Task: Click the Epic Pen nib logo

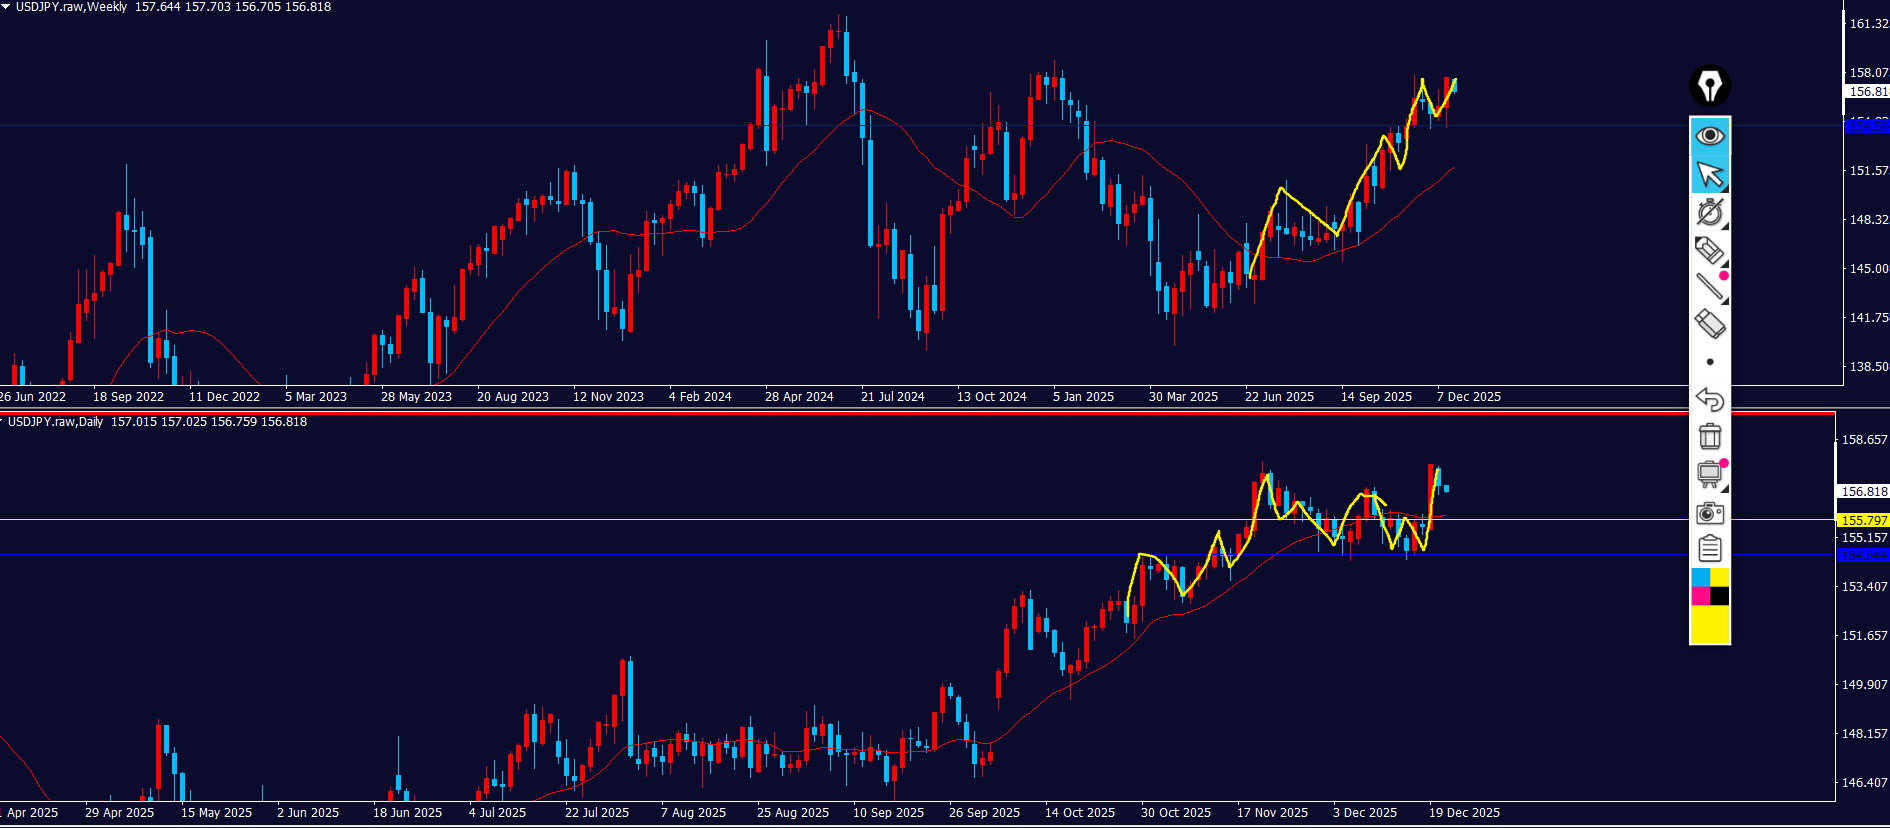Action: click(x=1710, y=86)
